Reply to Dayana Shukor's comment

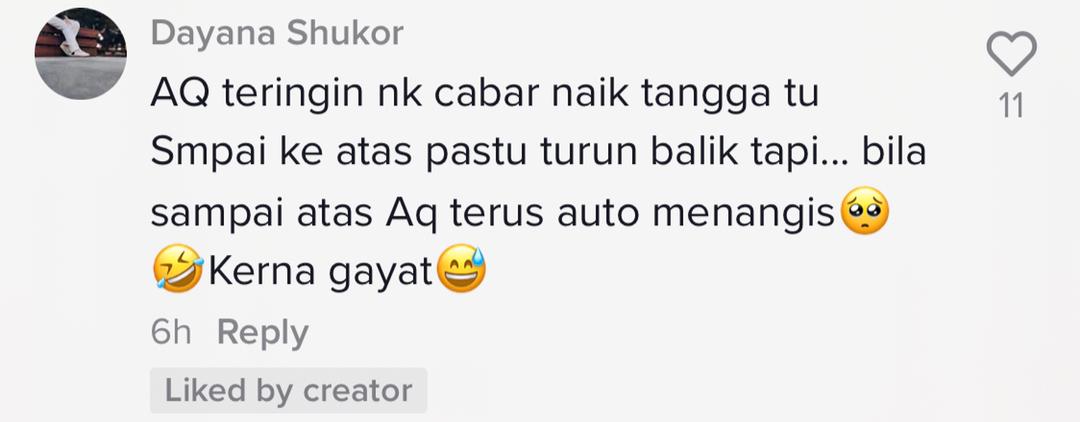[262, 333]
